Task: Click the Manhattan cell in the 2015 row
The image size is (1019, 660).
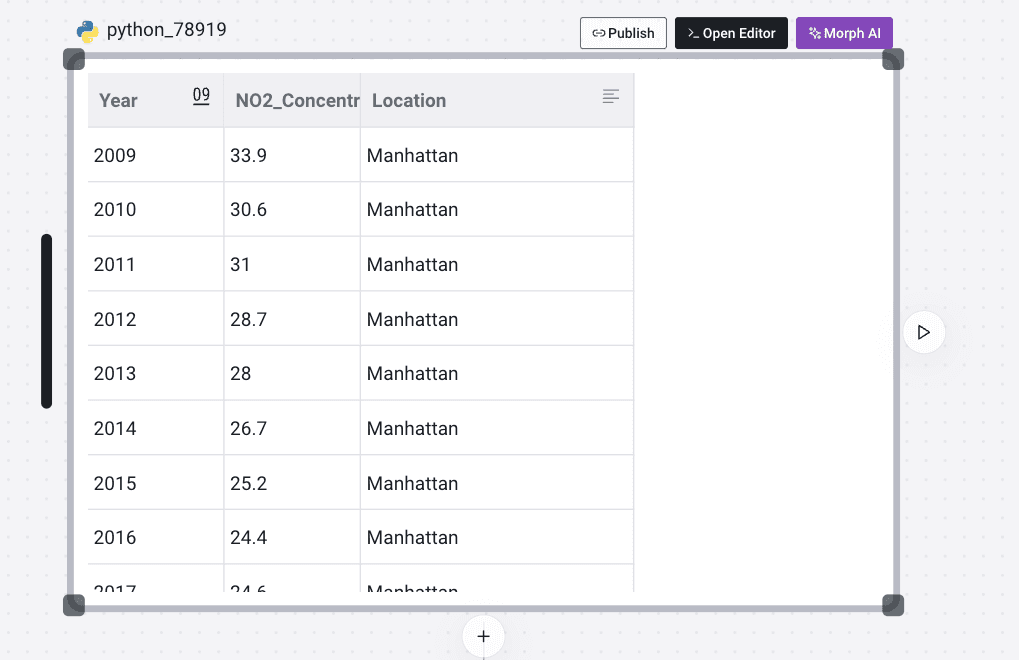Action: point(496,483)
